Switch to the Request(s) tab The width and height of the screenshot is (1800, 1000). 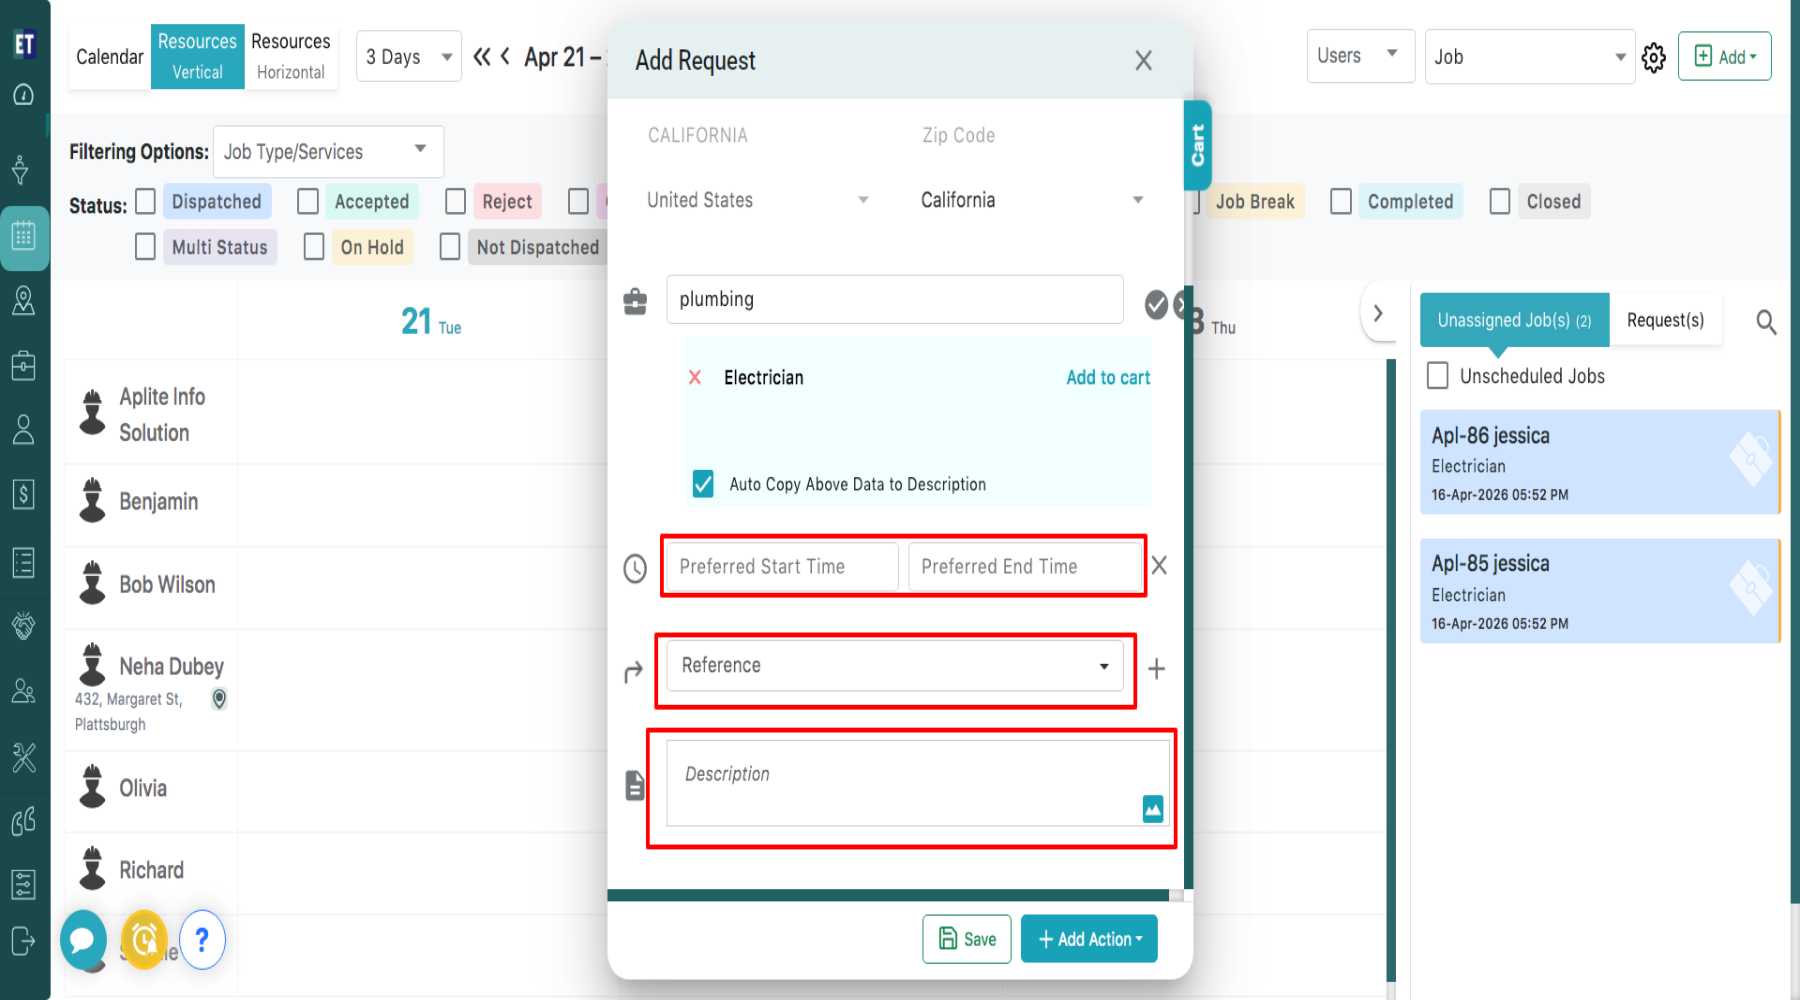[1664, 320]
